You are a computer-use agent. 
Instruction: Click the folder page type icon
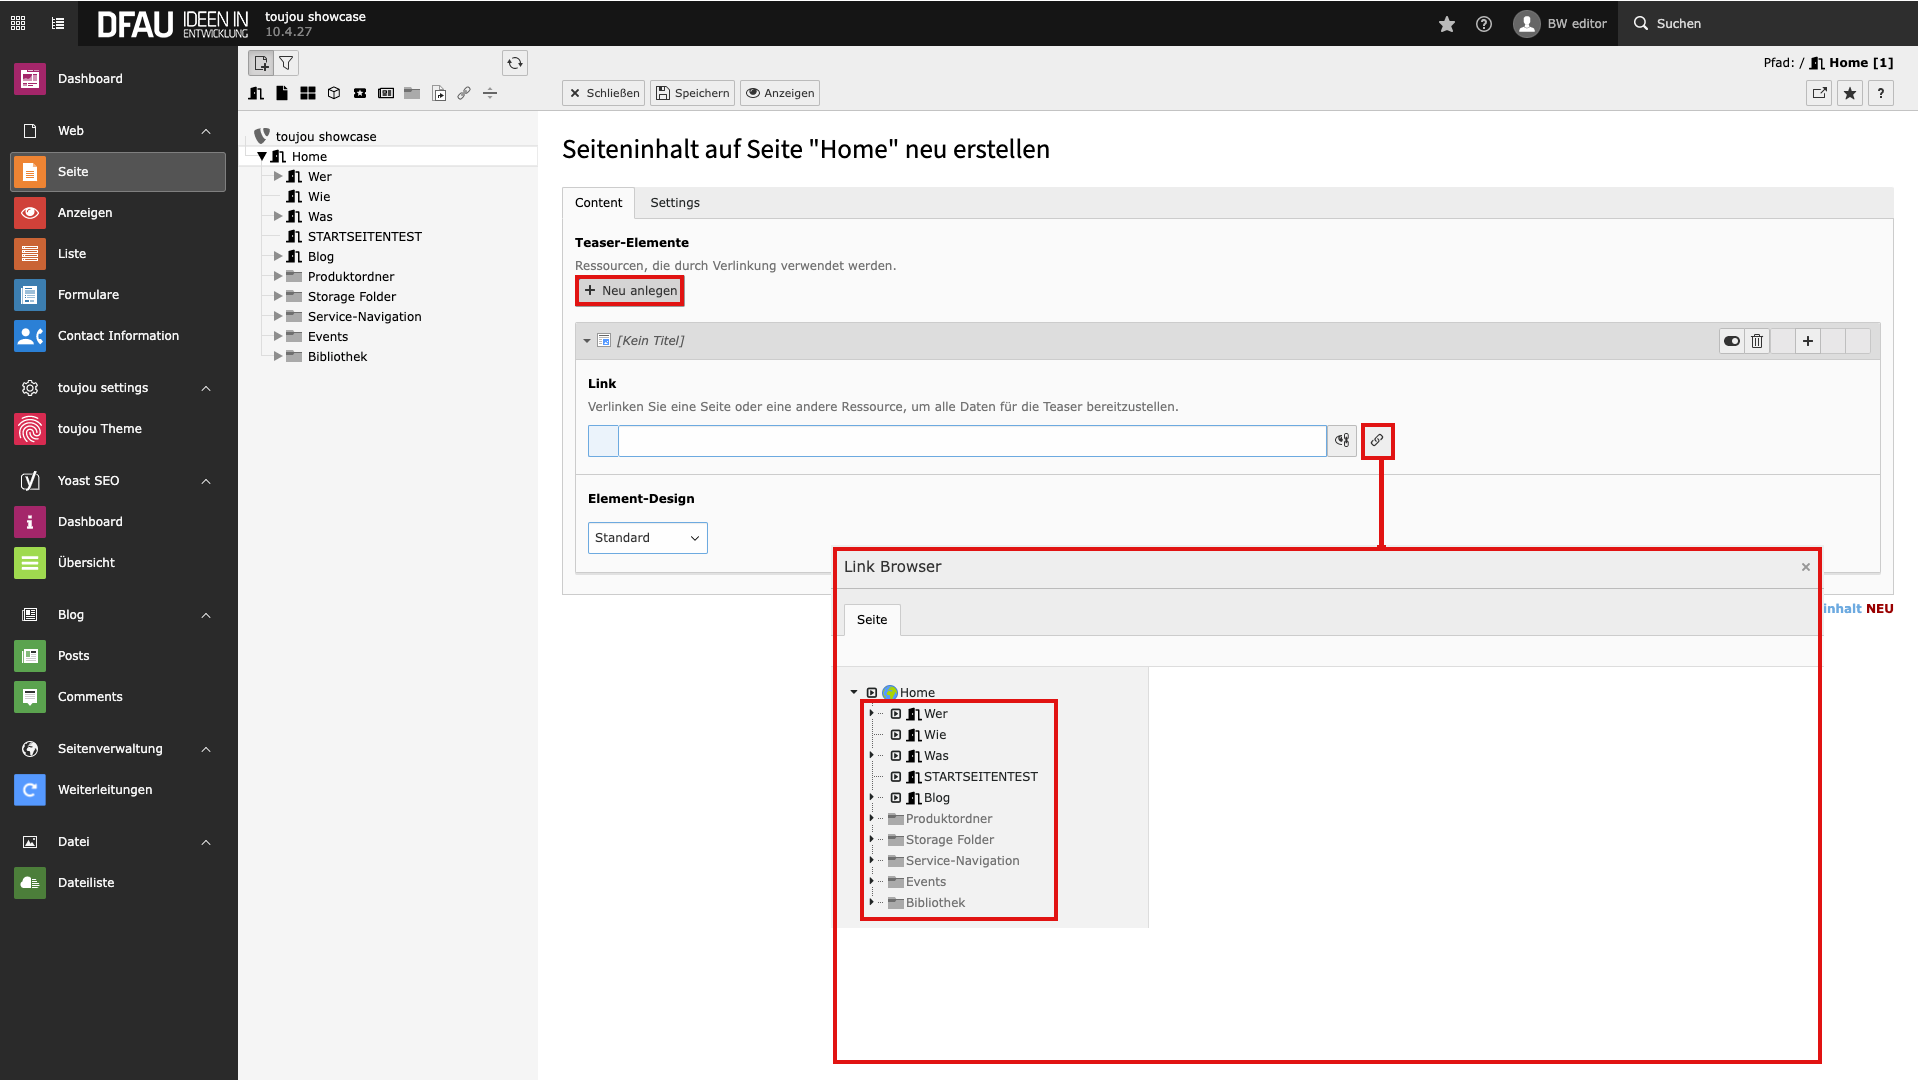coord(412,93)
